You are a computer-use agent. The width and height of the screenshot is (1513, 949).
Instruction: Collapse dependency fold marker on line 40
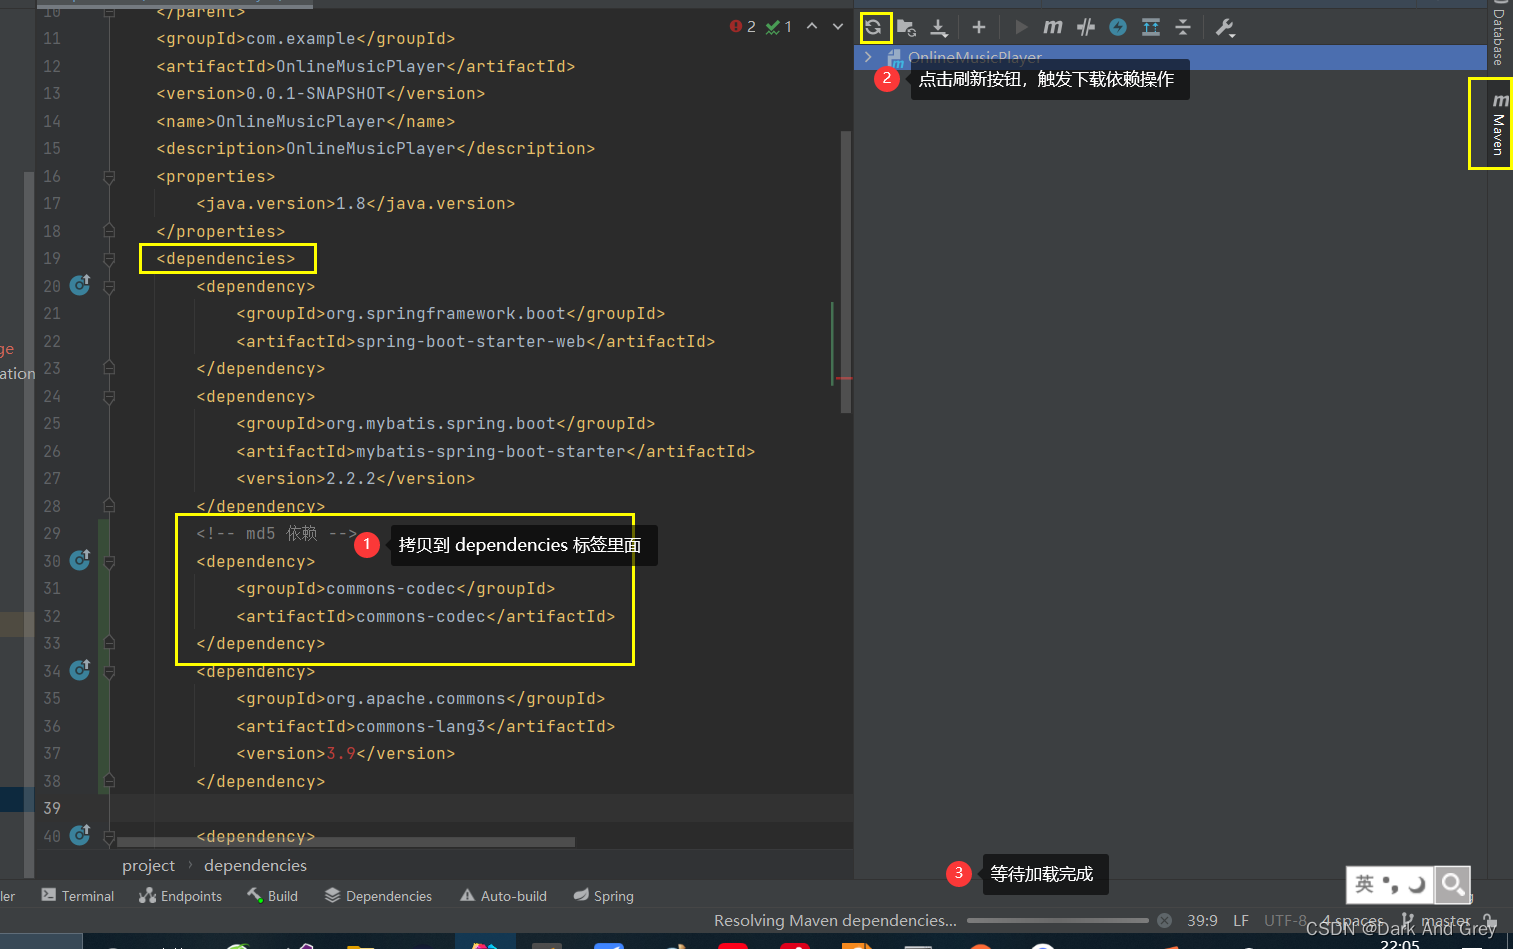pos(109,837)
